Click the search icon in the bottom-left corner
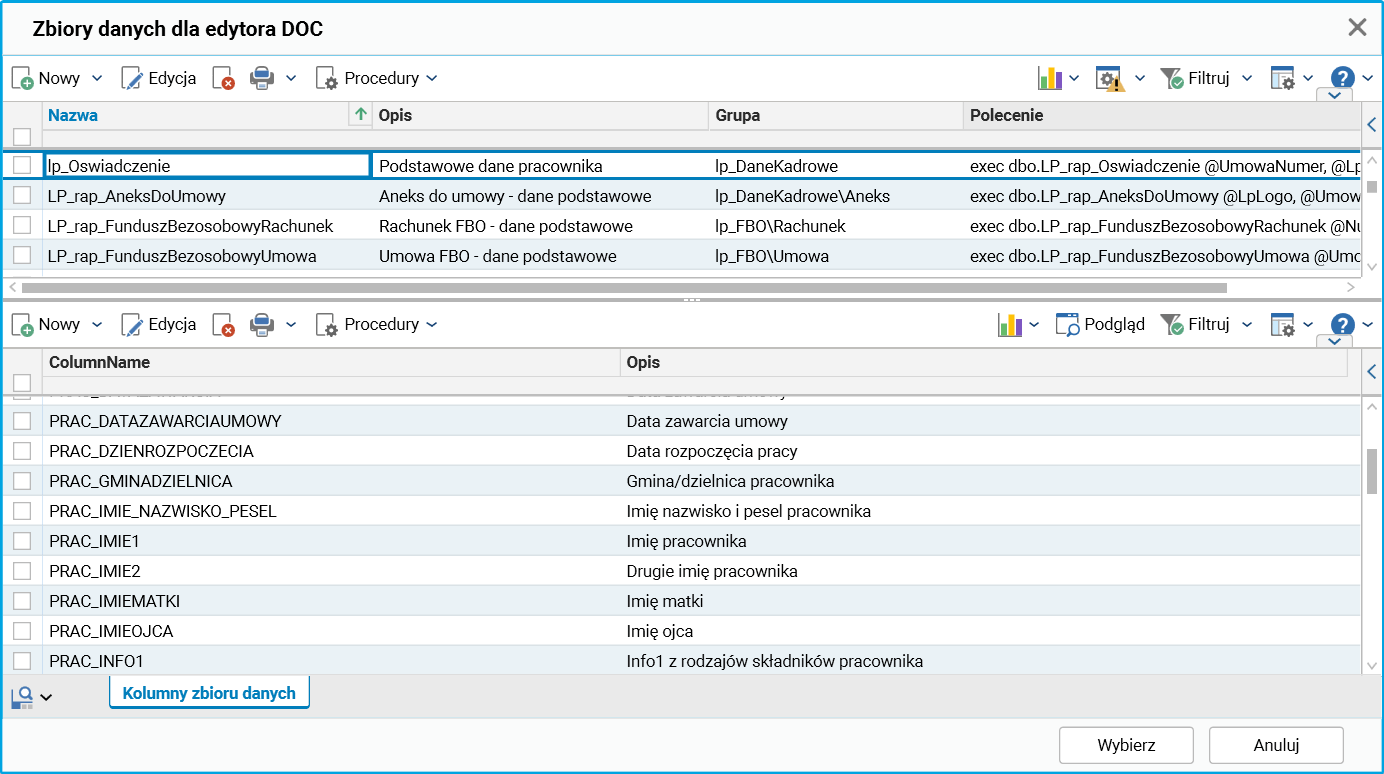This screenshot has width=1384, height=774. click(22, 696)
